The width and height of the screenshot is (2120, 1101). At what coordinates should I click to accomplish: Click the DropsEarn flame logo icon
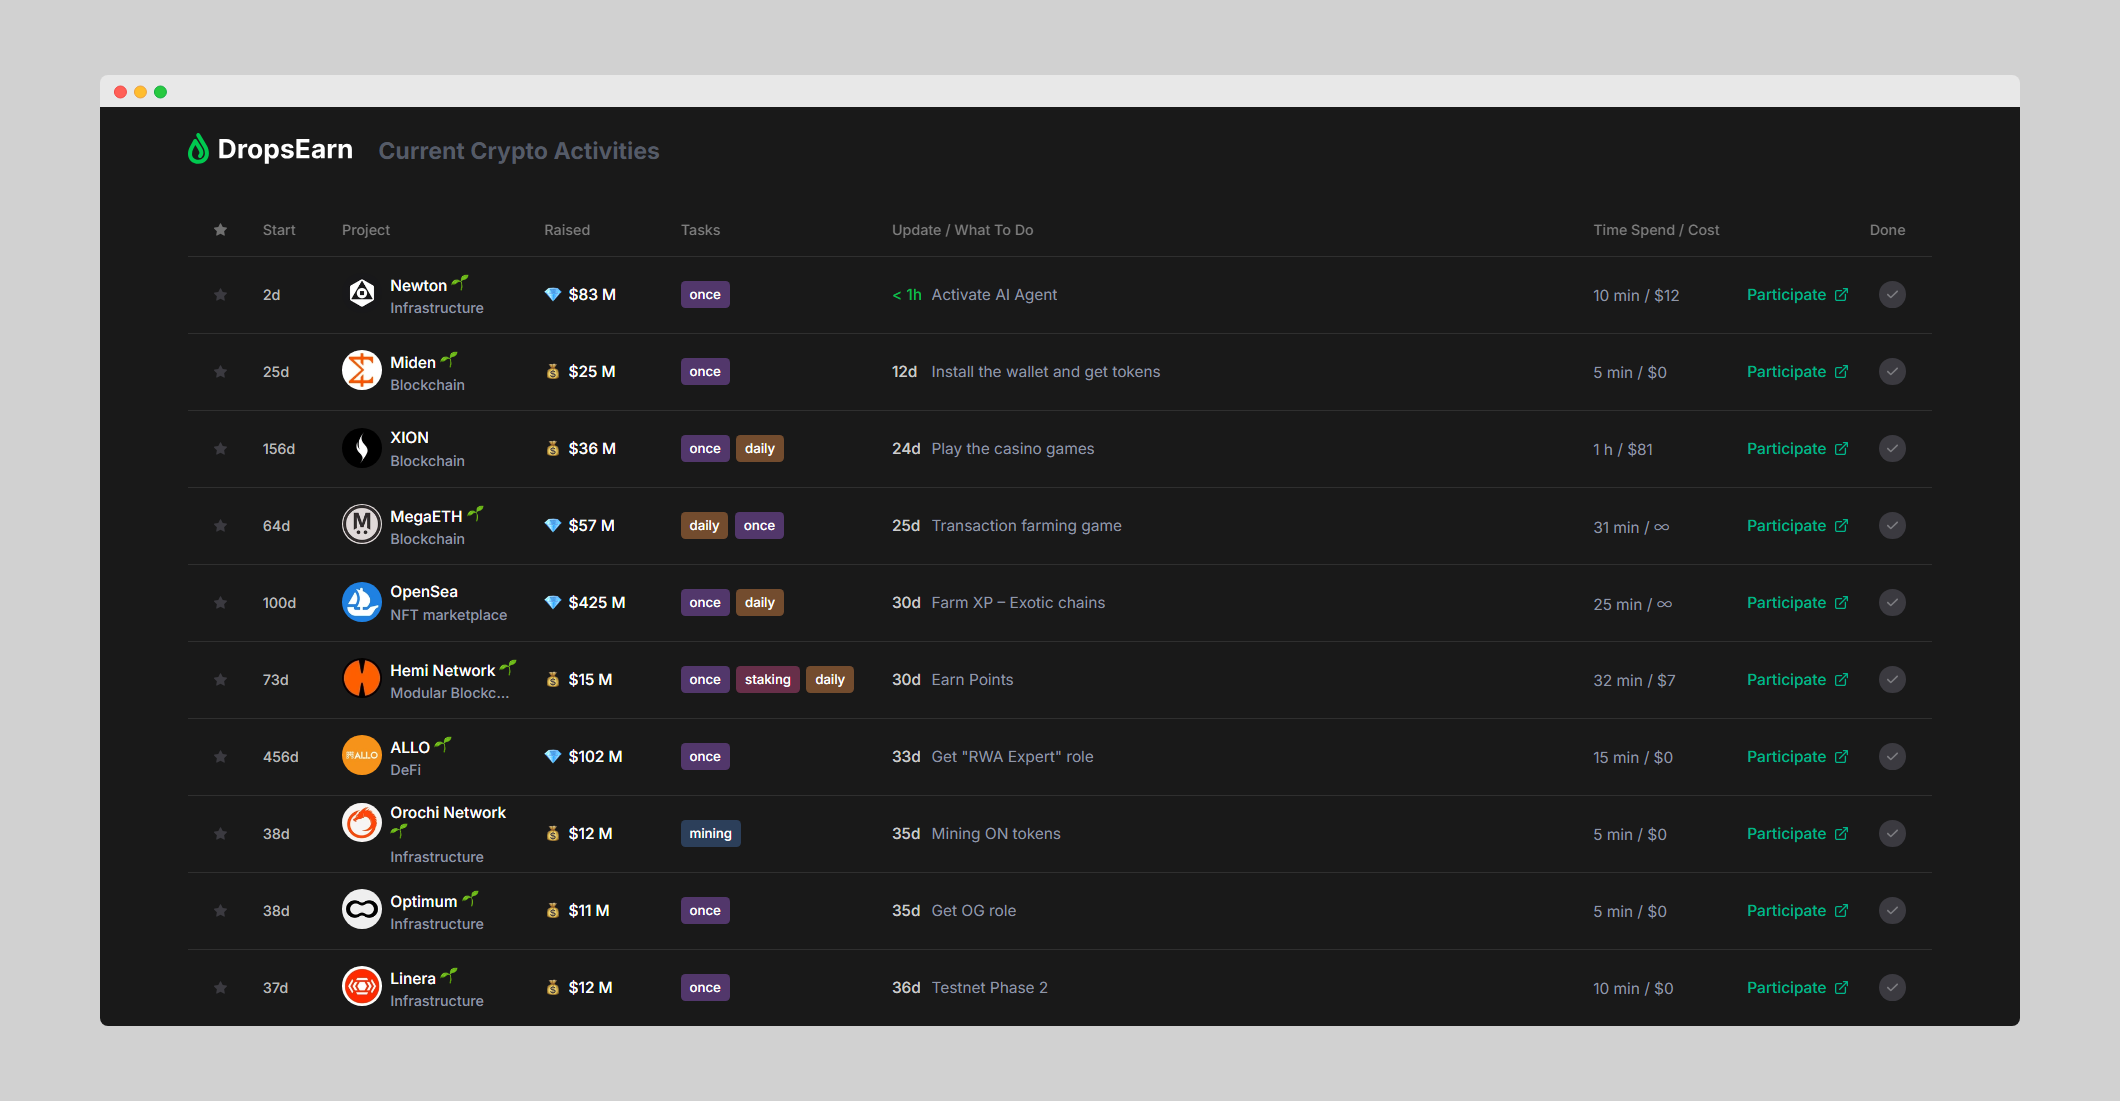[x=198, y=149]
